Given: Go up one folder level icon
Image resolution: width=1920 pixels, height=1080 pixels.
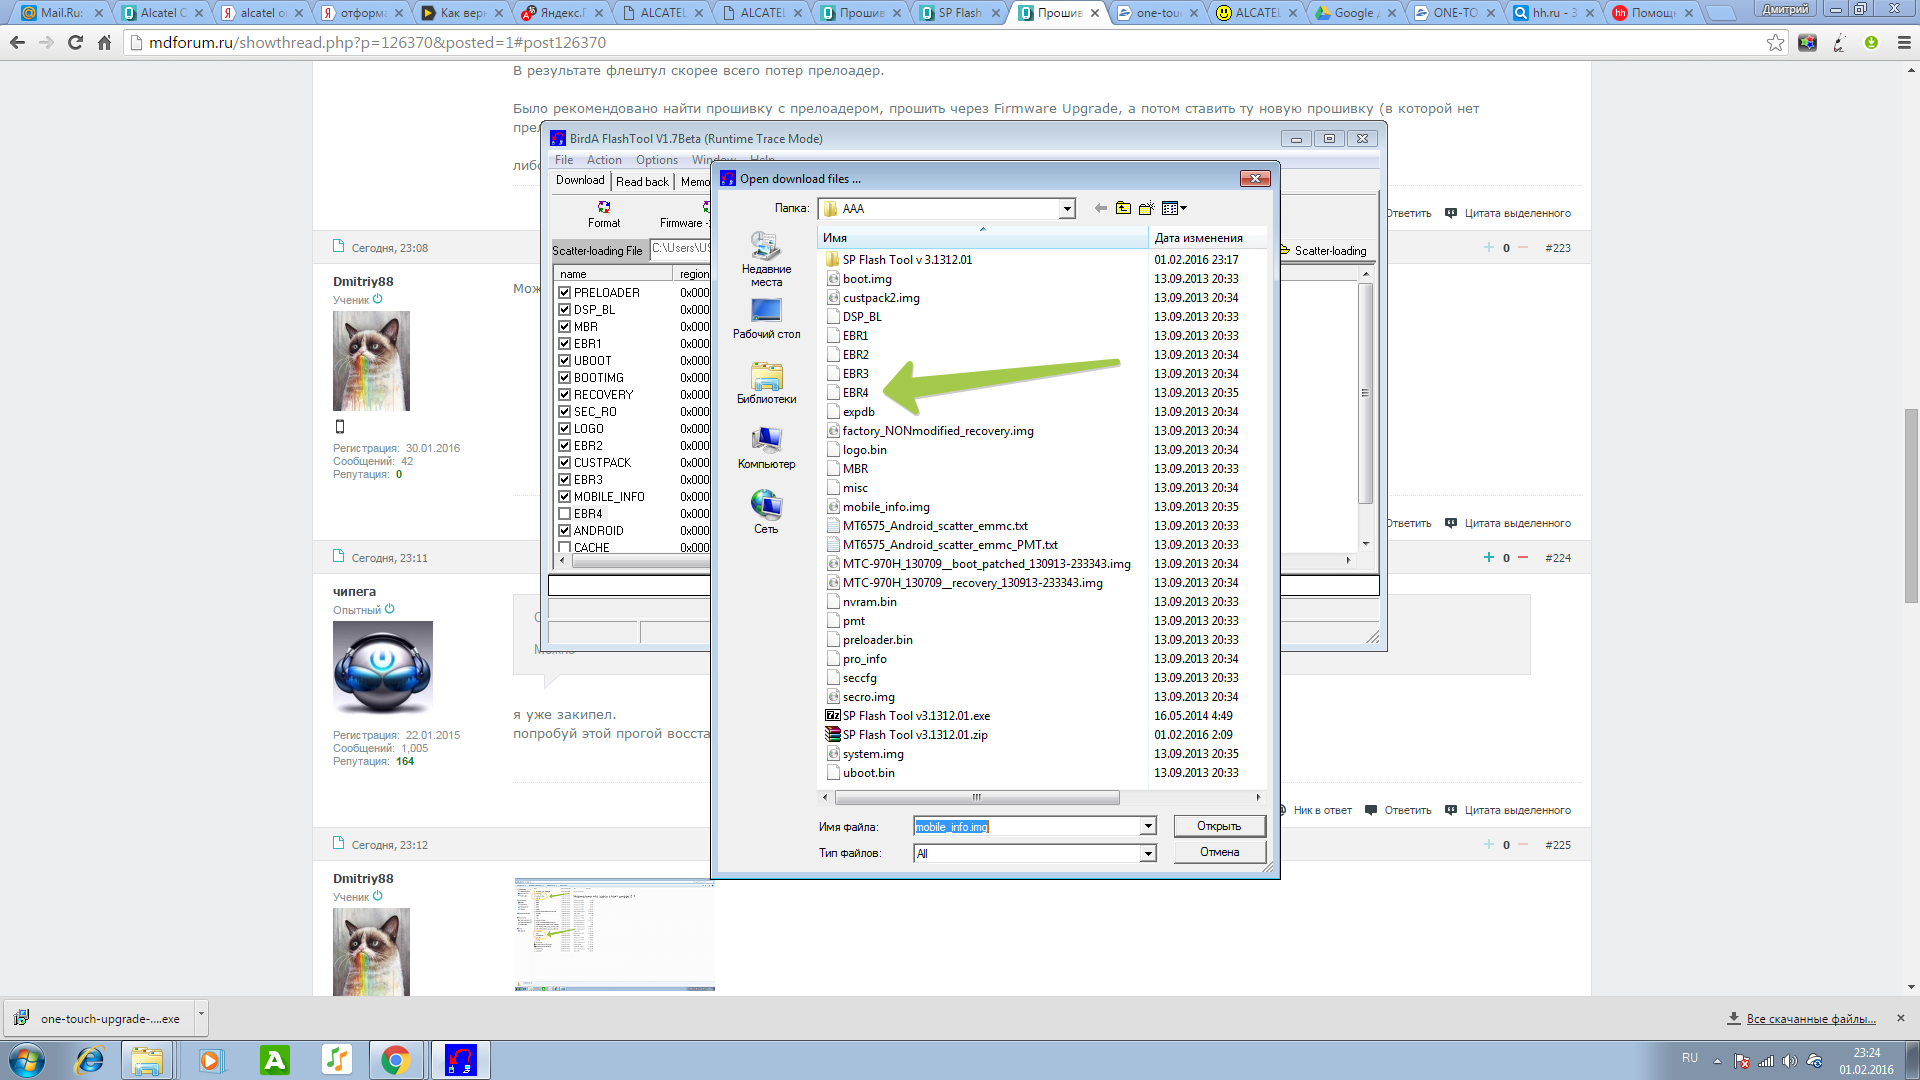Looking at the screenshot, I should [x=1123, y=208].
